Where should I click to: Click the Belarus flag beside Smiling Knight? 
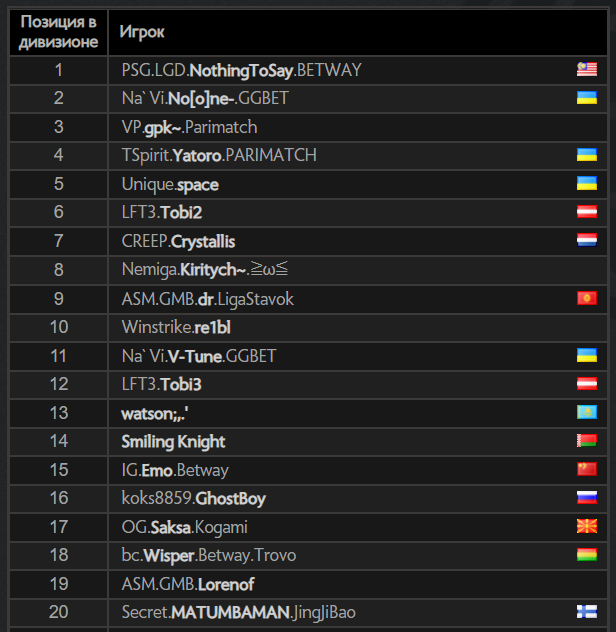pos(587,441)
